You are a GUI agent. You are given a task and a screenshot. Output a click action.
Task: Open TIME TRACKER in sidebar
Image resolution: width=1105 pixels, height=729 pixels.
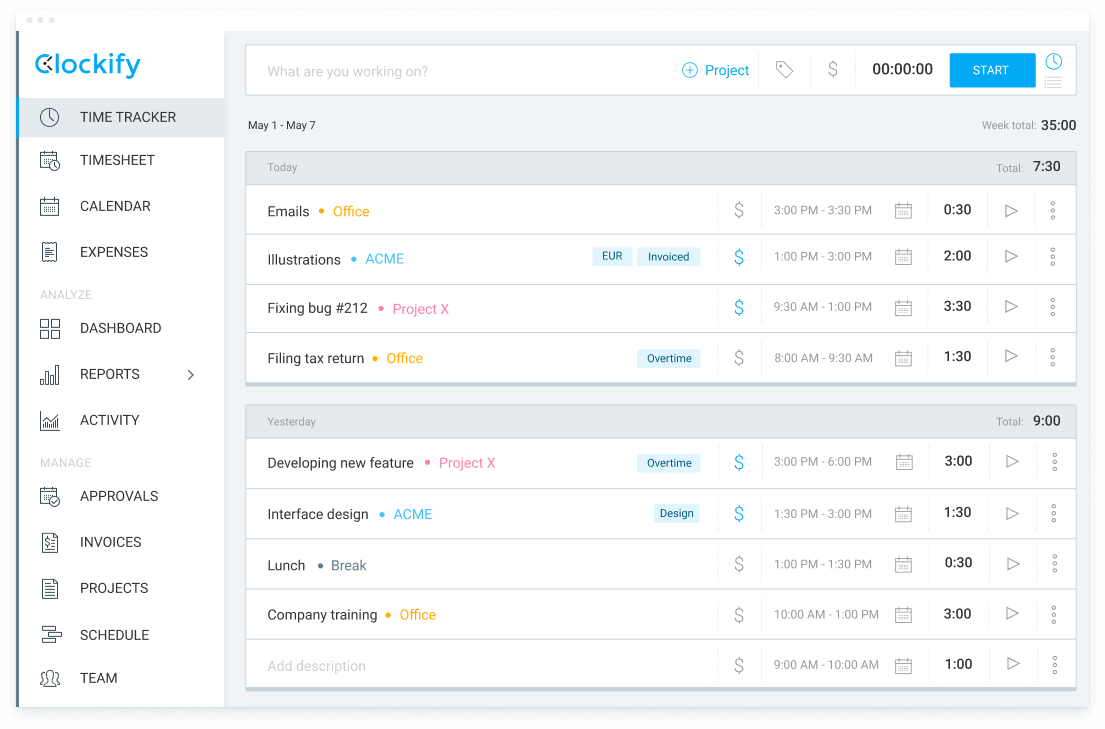[121, 117]
